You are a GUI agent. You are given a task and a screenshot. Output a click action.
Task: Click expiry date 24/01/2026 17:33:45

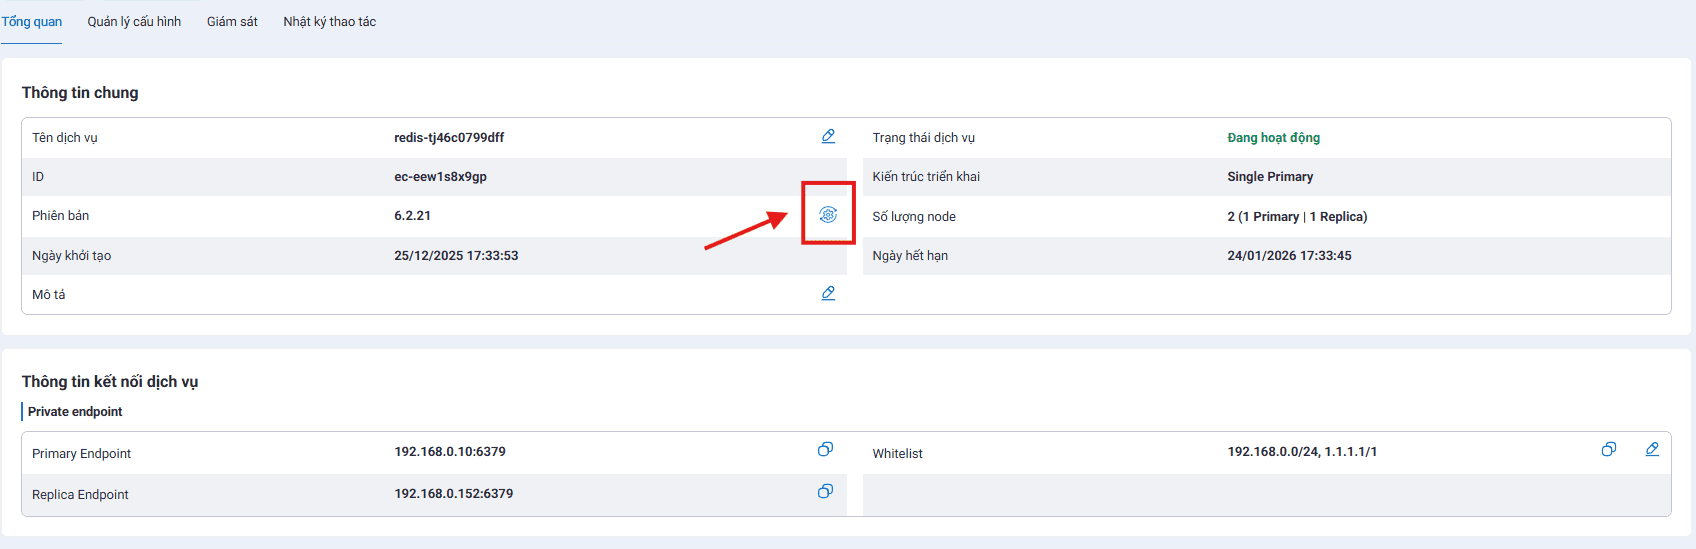point(1289,256)
